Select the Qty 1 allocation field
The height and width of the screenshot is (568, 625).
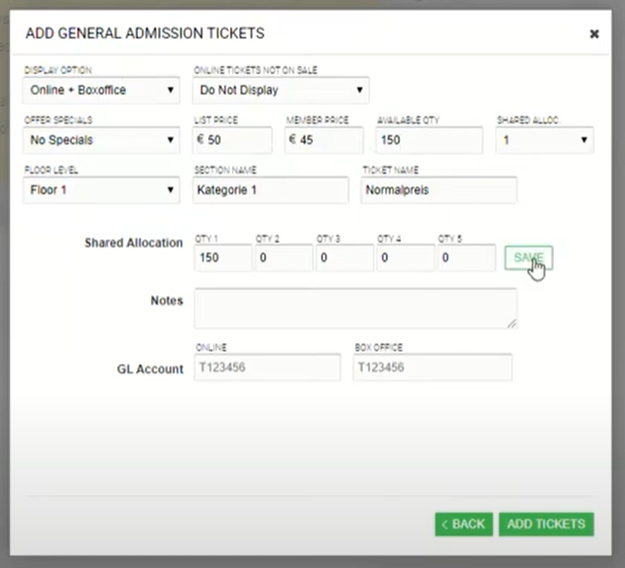pos(223,258)
